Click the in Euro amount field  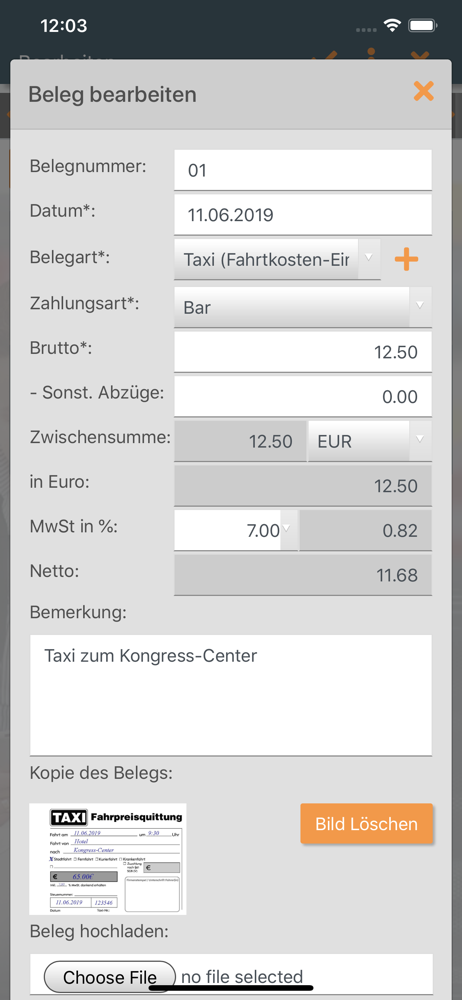tap(302, 486)
